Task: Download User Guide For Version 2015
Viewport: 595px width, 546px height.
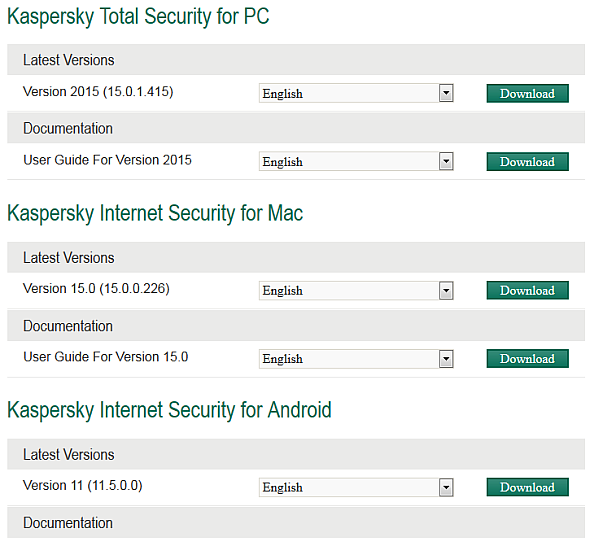Action: click(x=527, y=162)
